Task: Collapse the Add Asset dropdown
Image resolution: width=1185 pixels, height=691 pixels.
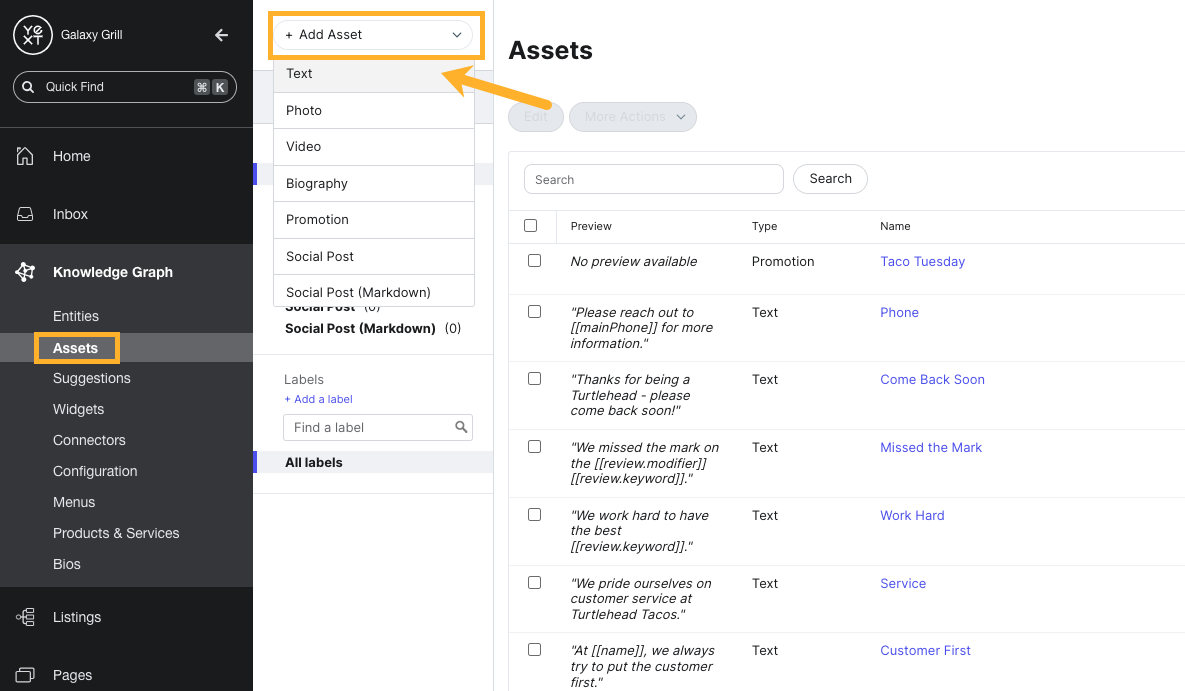Action: pyautogui.click(x=456, y=35)
